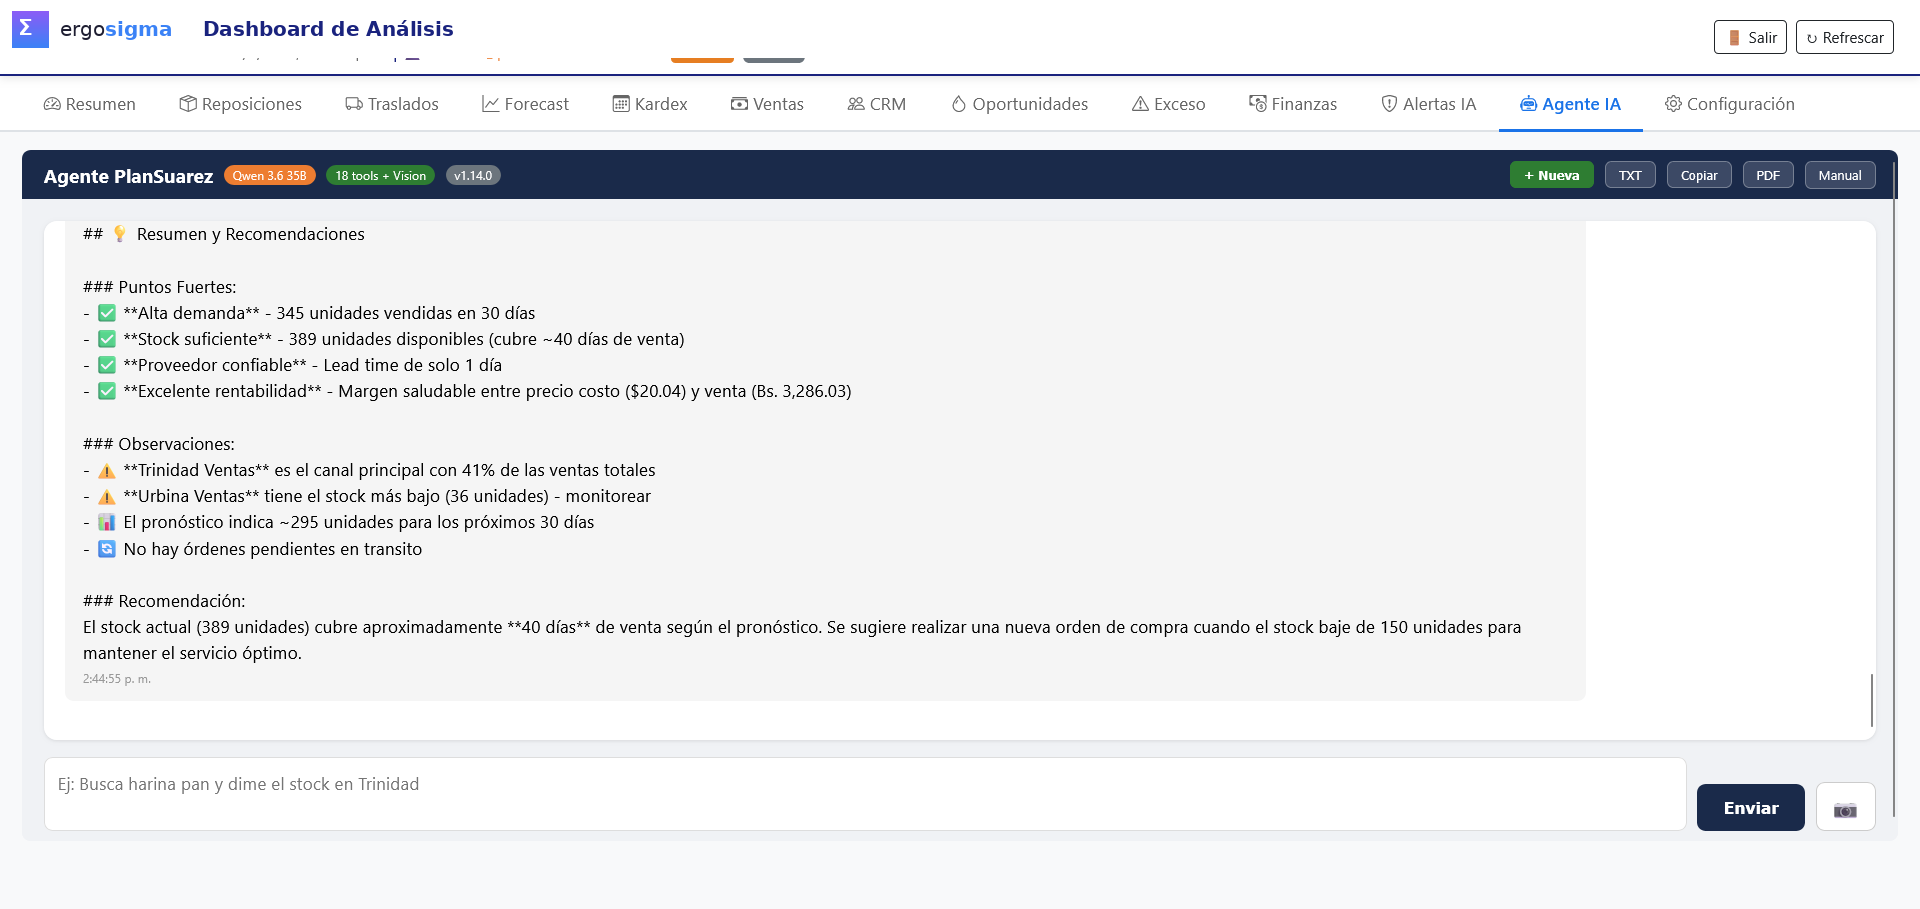This screenshot has width=1920, height=909.
Task: Open the Reposiciones tab
Action: point(240,104)
